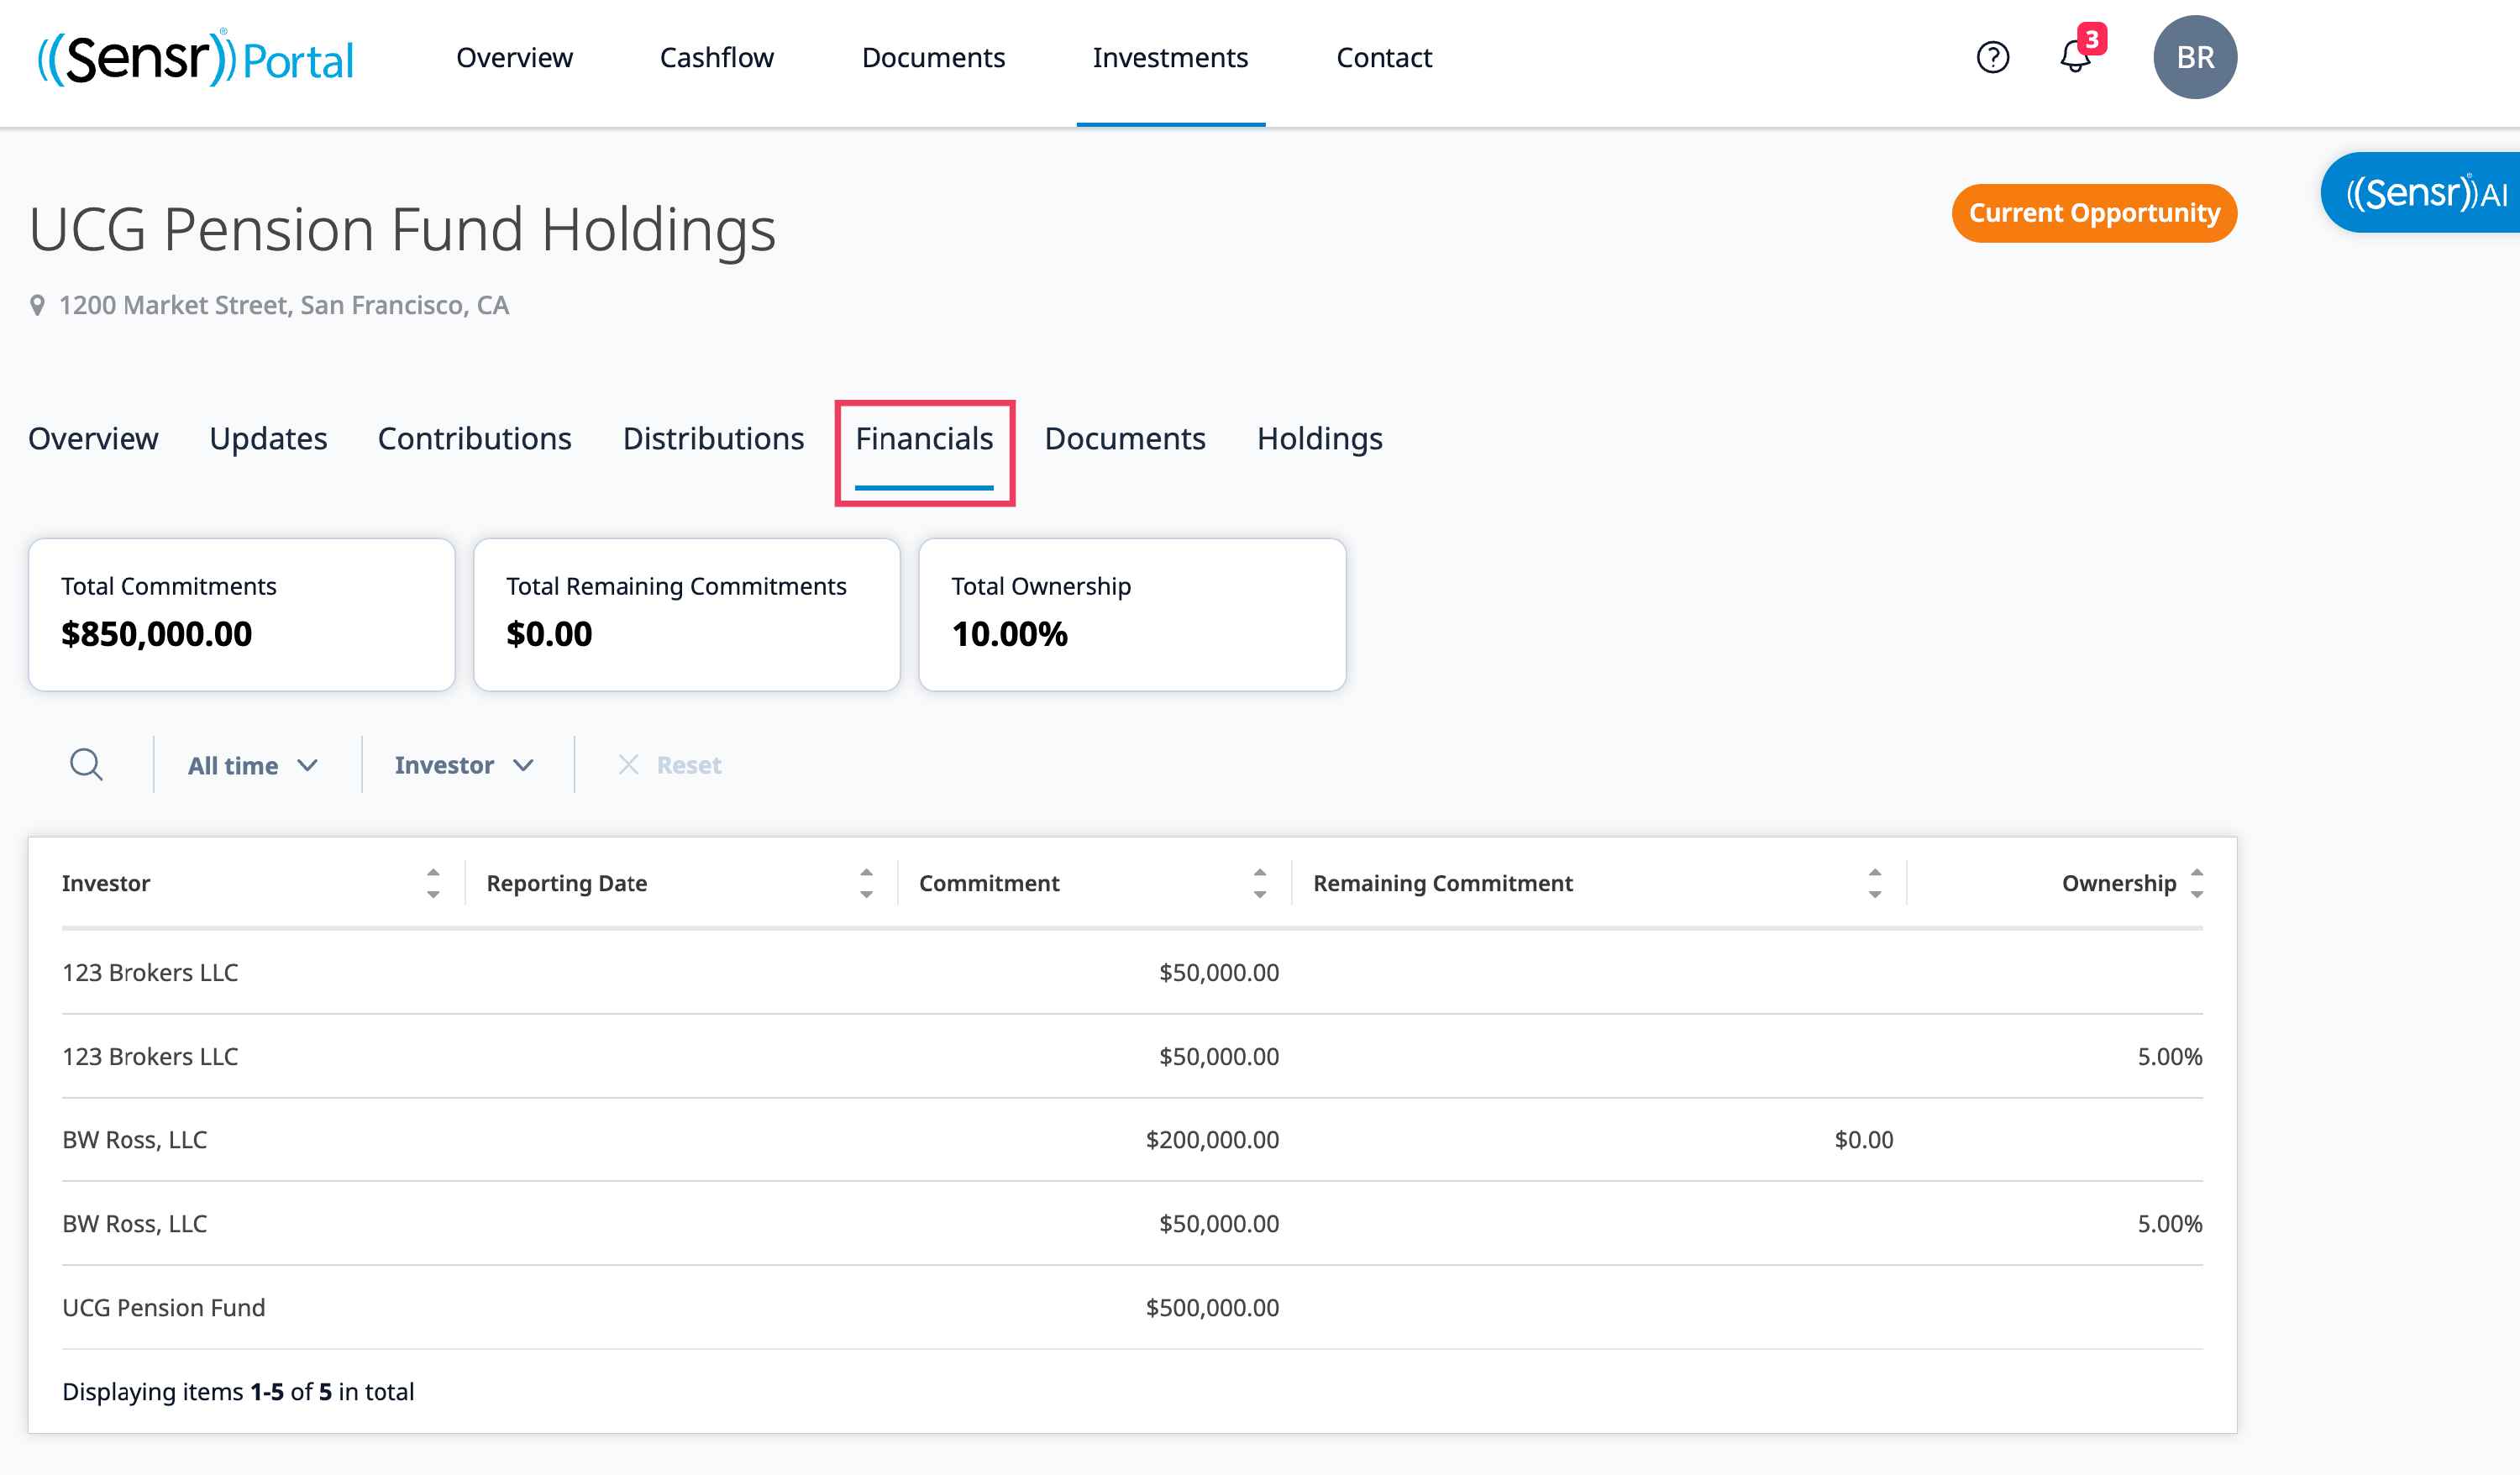Click the BR user avatar
The image size is (2520, 1475).
coord(2194,57)
